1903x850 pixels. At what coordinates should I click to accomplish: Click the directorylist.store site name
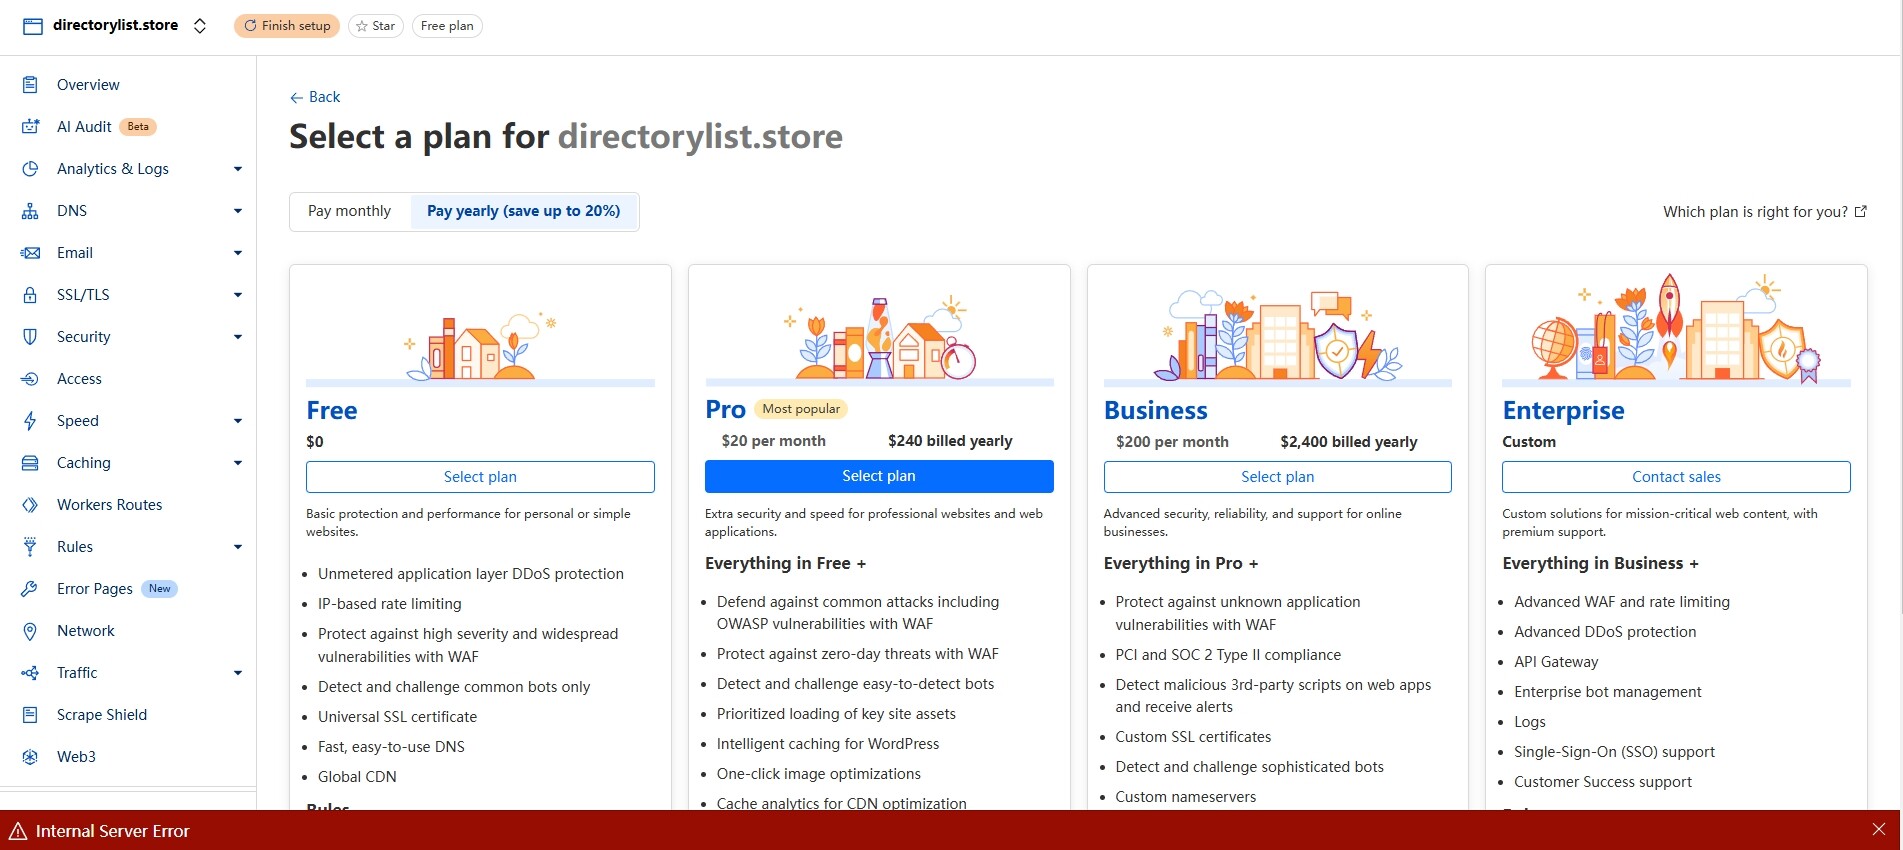click(115, 25)
